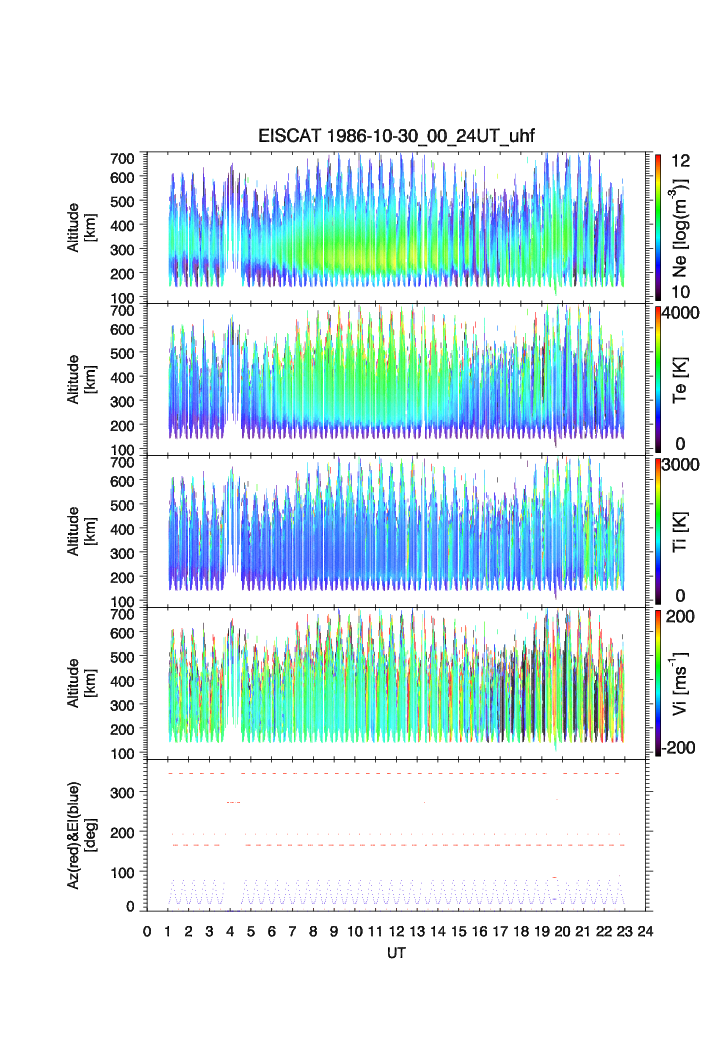This screenshot has height=1063, width=708.
Task: Pick the Vi ion velocity colorbar
Action: tap(658, 681)
